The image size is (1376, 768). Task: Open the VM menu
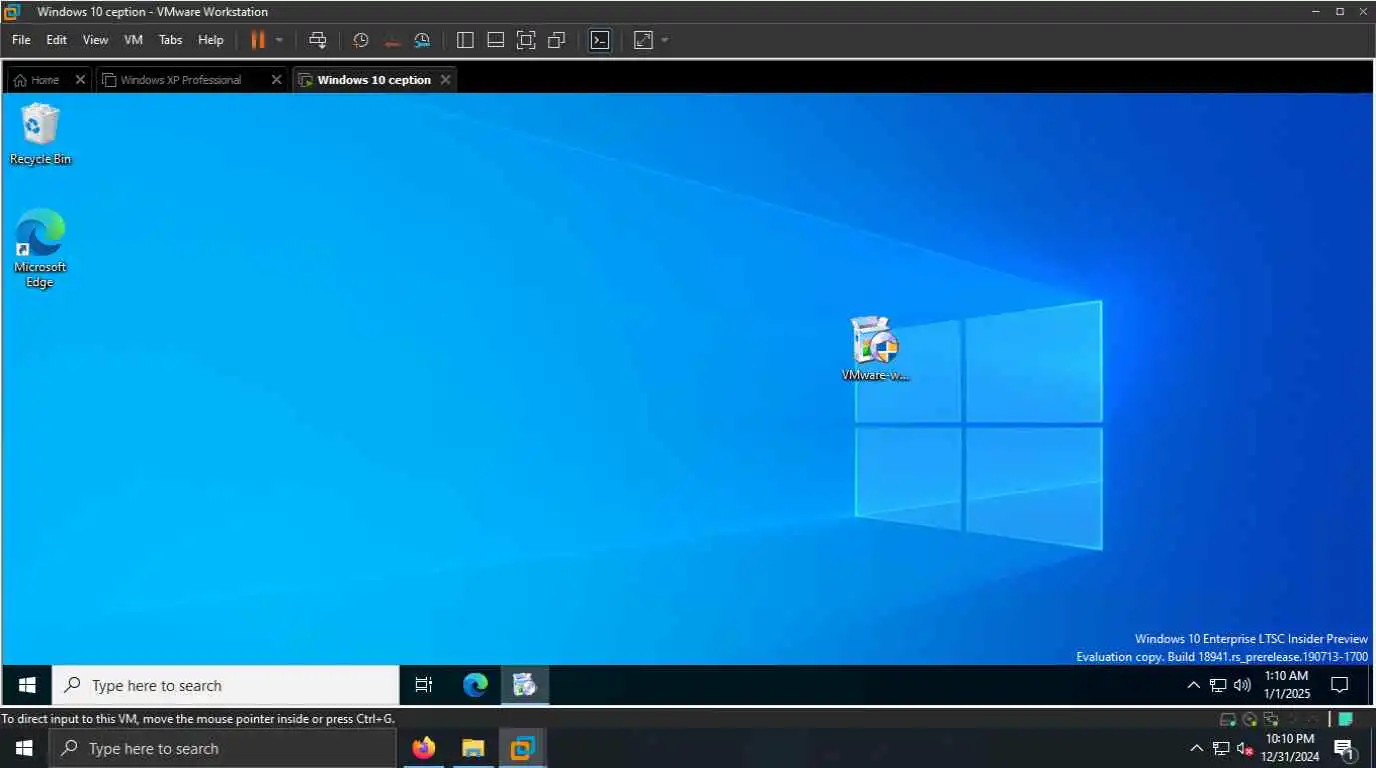coord(133,40)
